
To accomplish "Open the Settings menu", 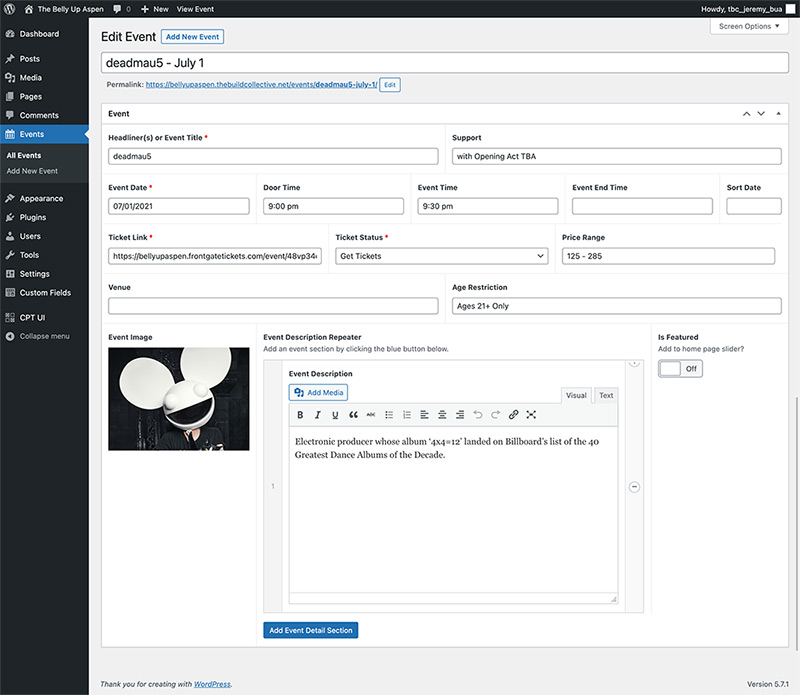I will pos(44,274).
